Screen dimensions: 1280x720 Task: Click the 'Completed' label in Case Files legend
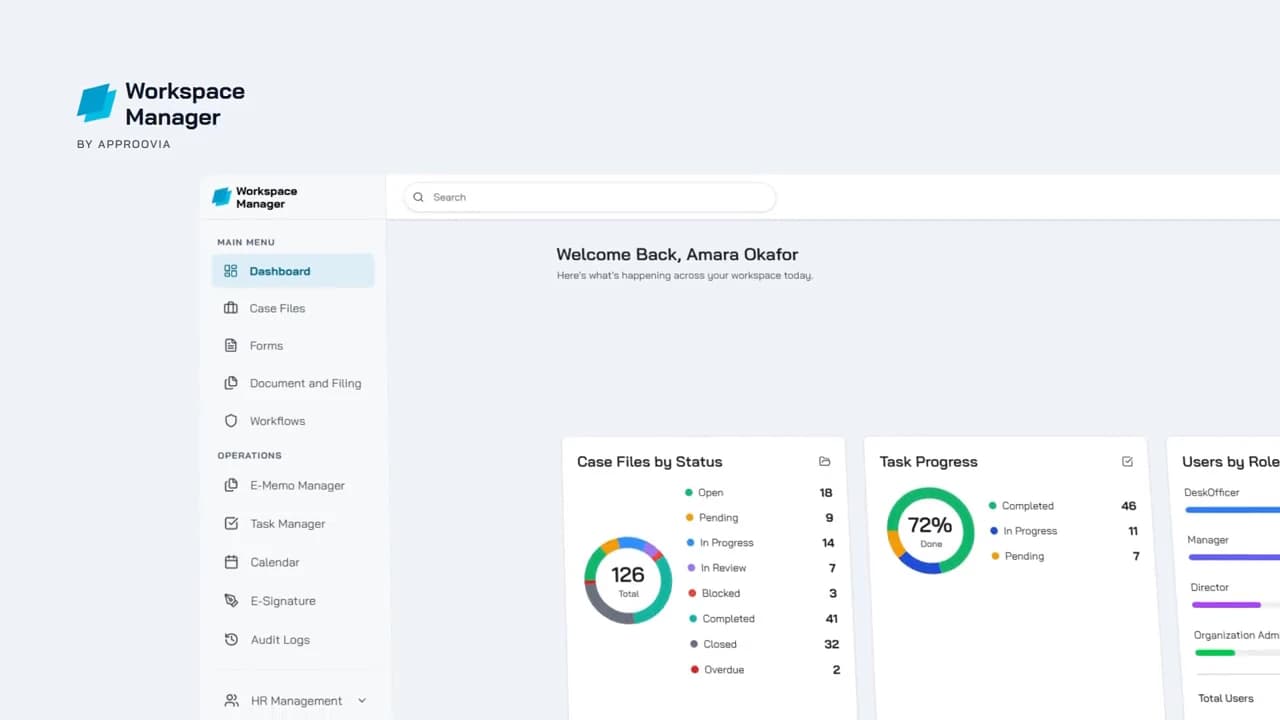(x=728, y=619)
